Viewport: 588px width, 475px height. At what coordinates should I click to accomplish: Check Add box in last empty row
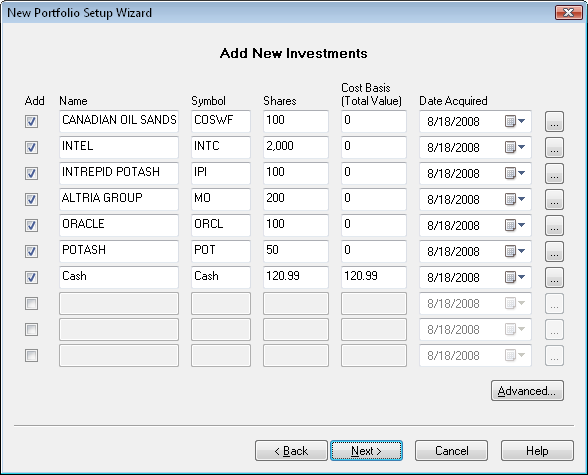[32, 355]
